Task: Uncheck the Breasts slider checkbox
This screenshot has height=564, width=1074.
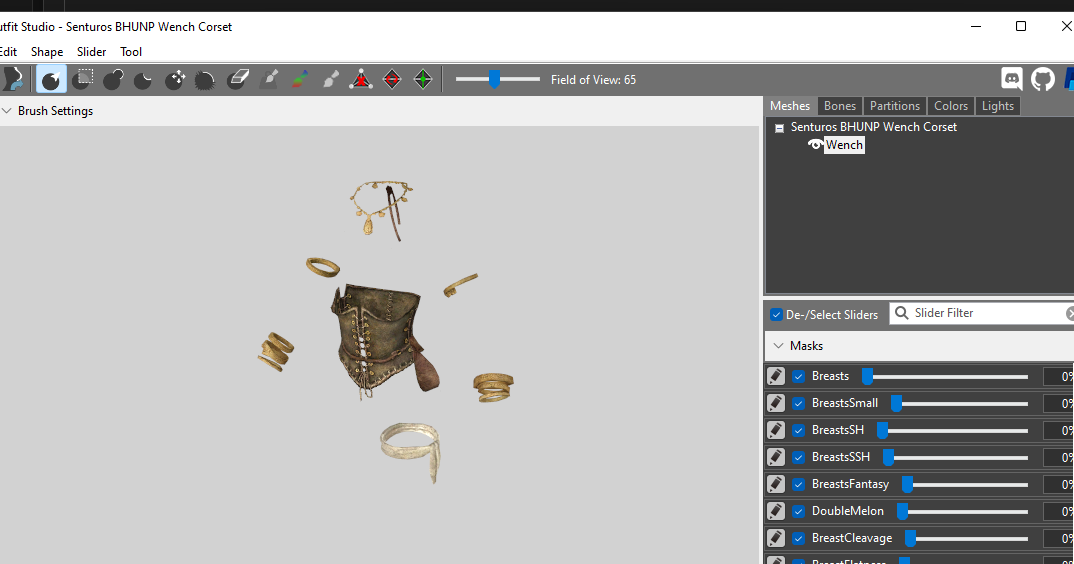Action: tap(798, 376)
